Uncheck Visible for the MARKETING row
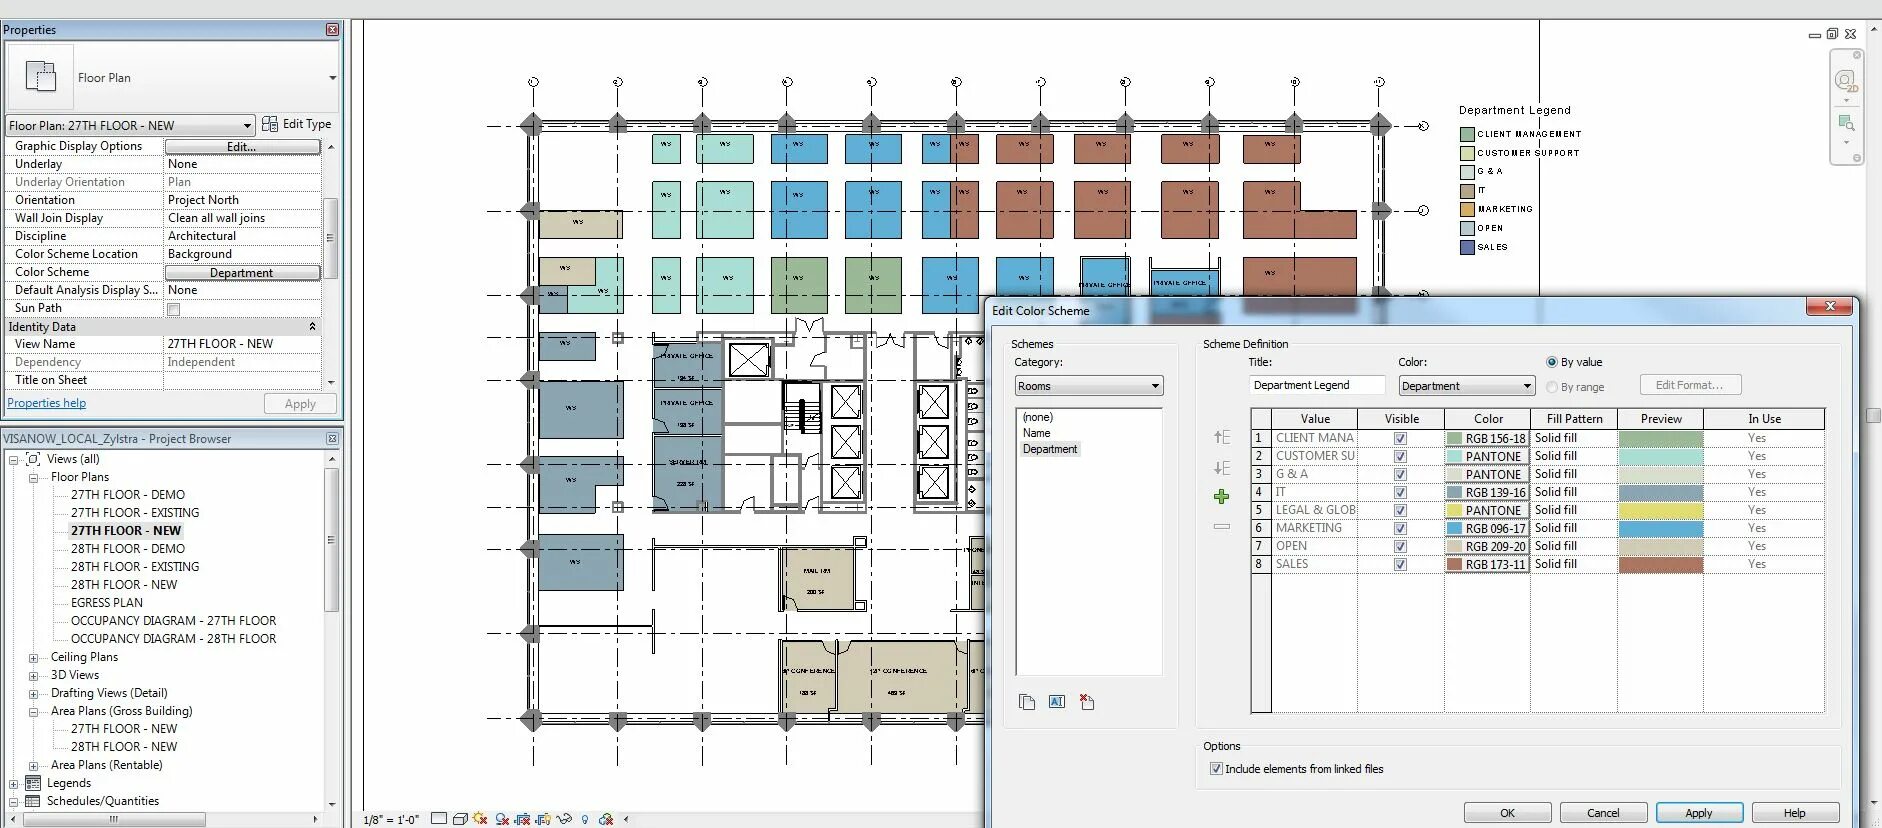1882x828 pixels. pos(1400,528)
